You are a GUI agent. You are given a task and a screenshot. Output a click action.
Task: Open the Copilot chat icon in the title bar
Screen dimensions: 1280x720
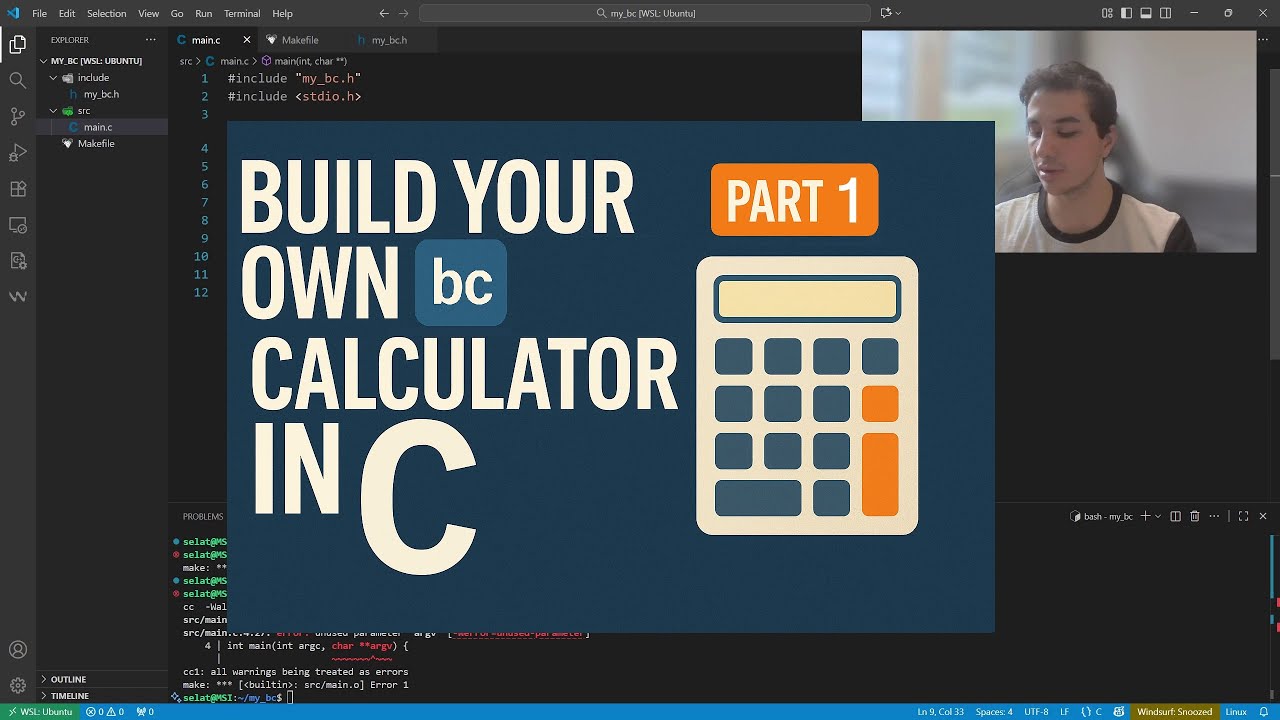[x=885, y=13]
